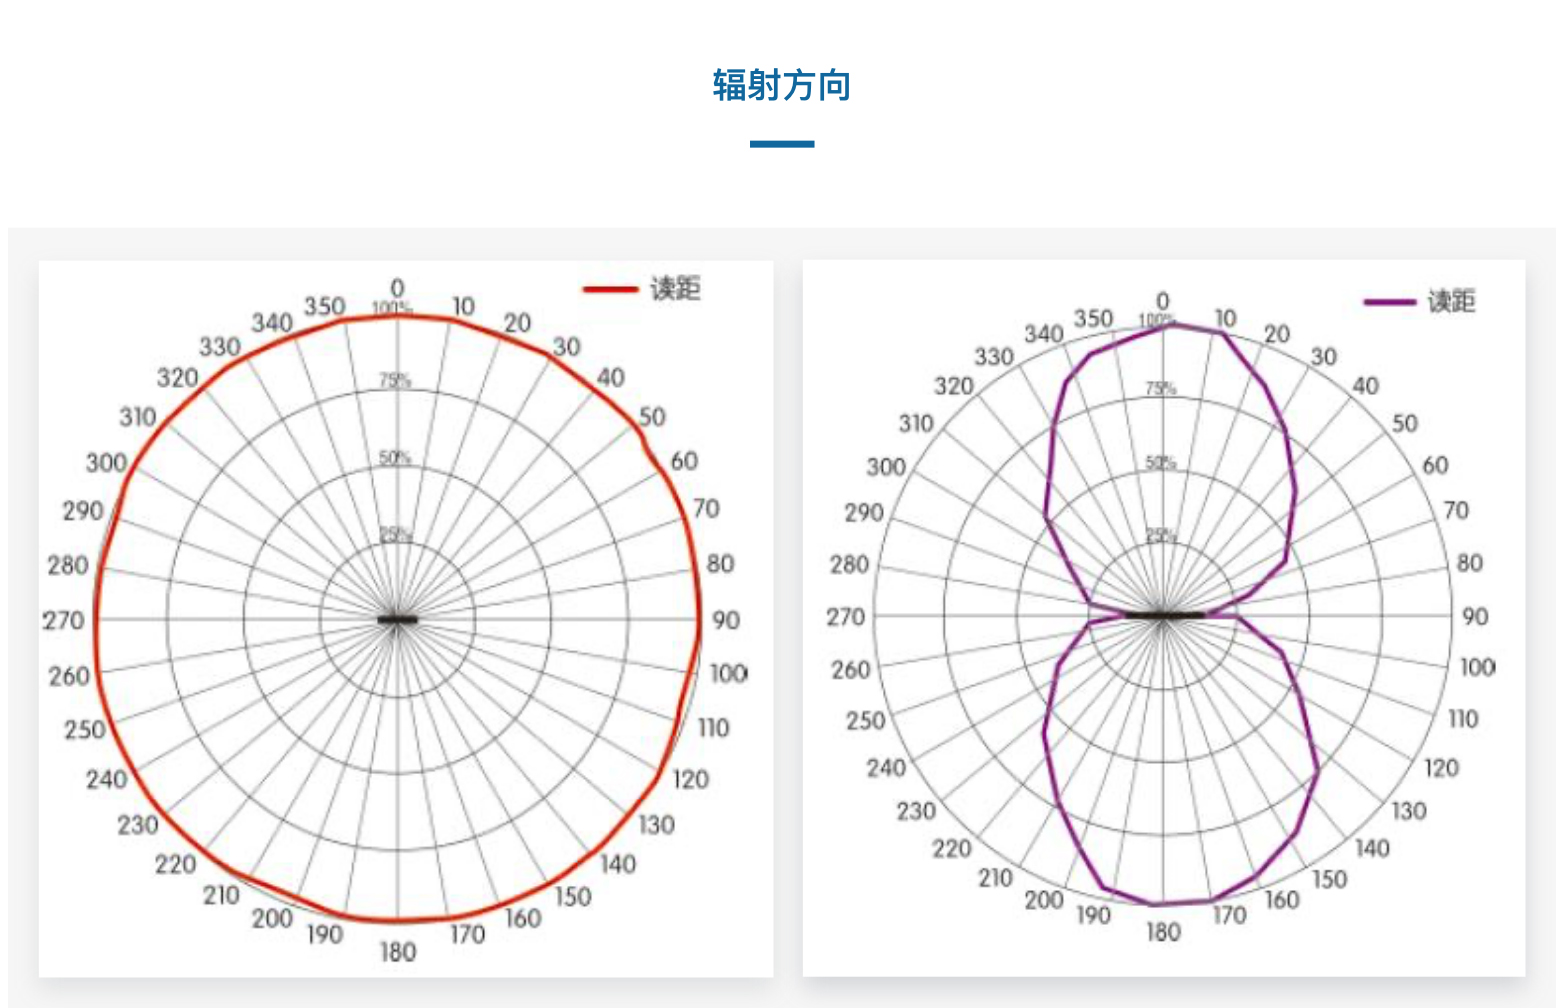
Task: Click the 读距 legend text on the right
Action: click(1452, 303)
